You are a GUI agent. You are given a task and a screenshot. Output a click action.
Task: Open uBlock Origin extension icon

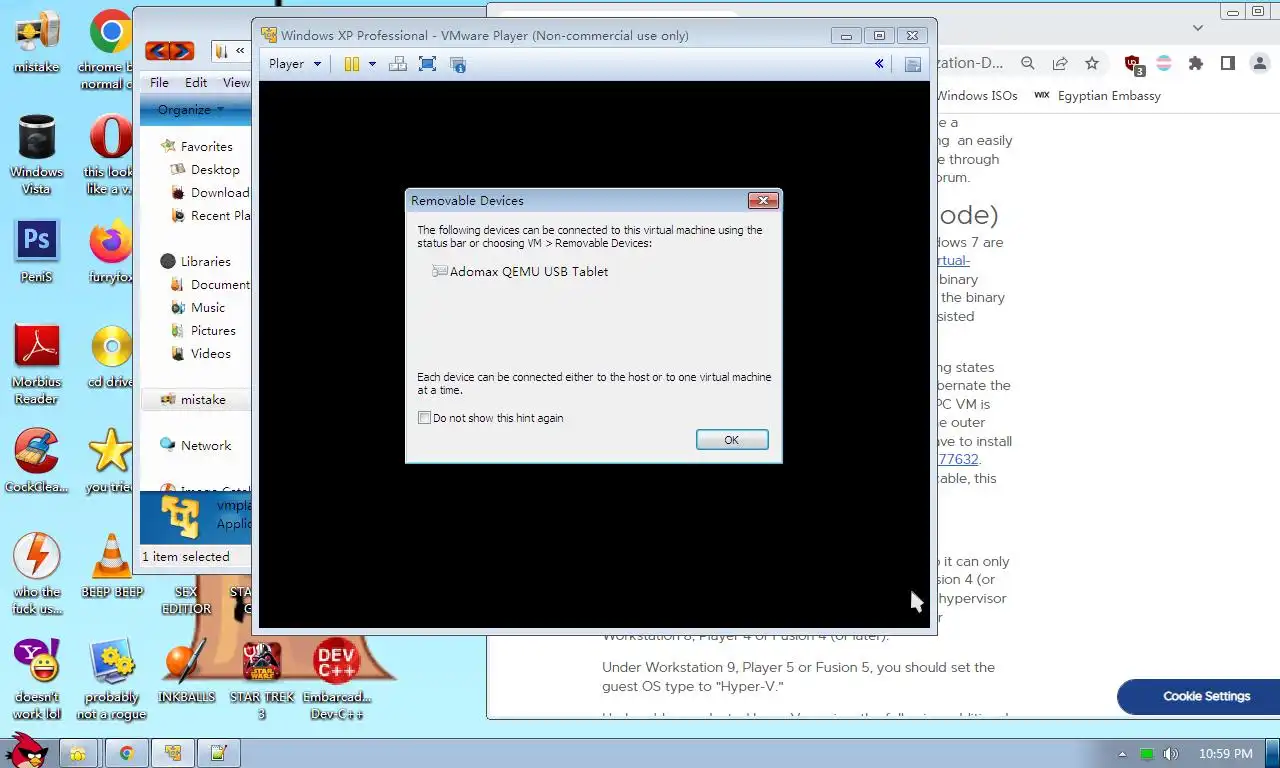[1134, 64]
